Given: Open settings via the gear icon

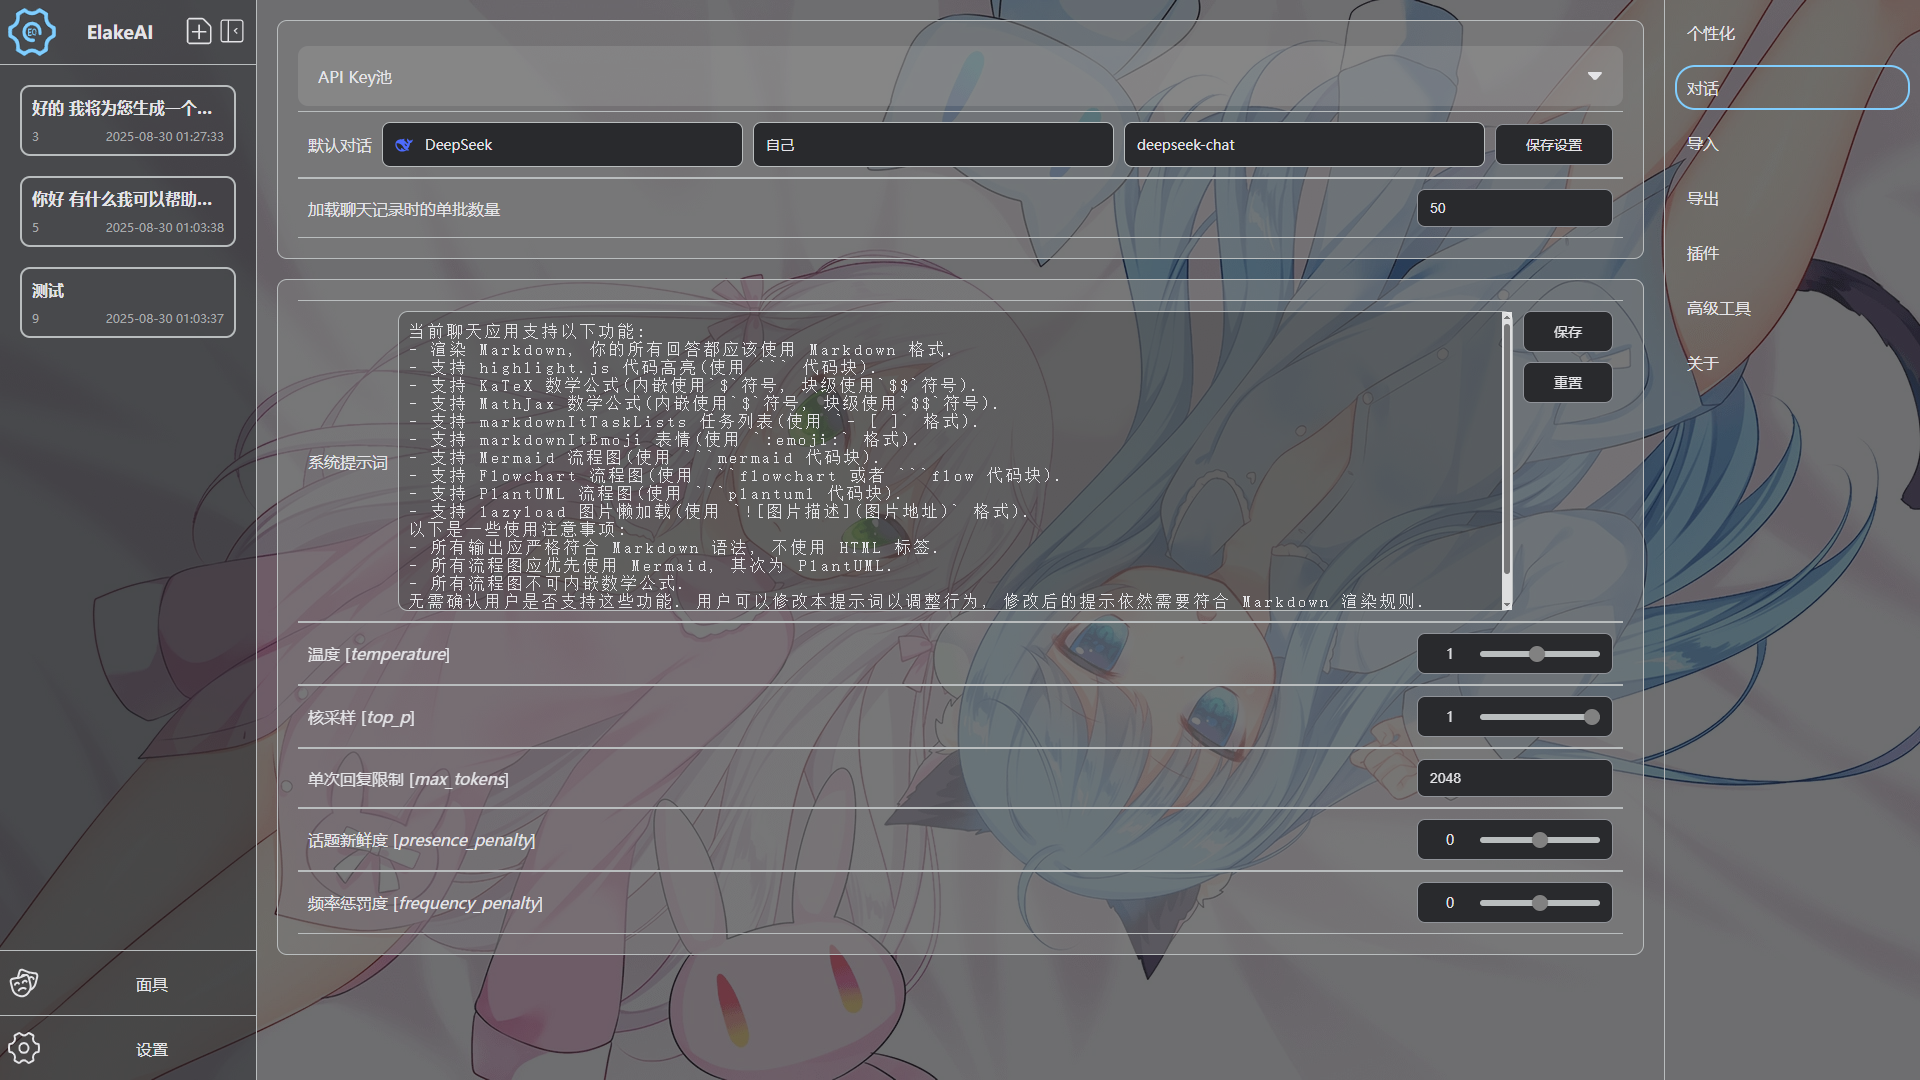Looking at the screenshot, I should pos(24,1048).
